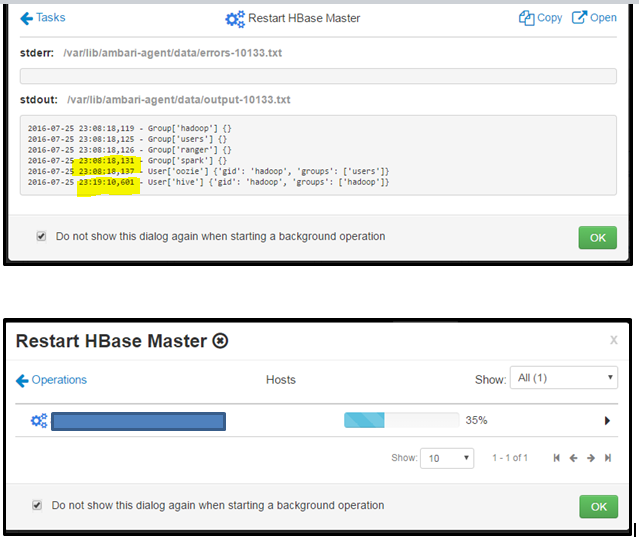The height and width of the screenshot is (540, 639).
Task: Click the stderr file path errors-10133.txt
Action: (x=172, y=53)
